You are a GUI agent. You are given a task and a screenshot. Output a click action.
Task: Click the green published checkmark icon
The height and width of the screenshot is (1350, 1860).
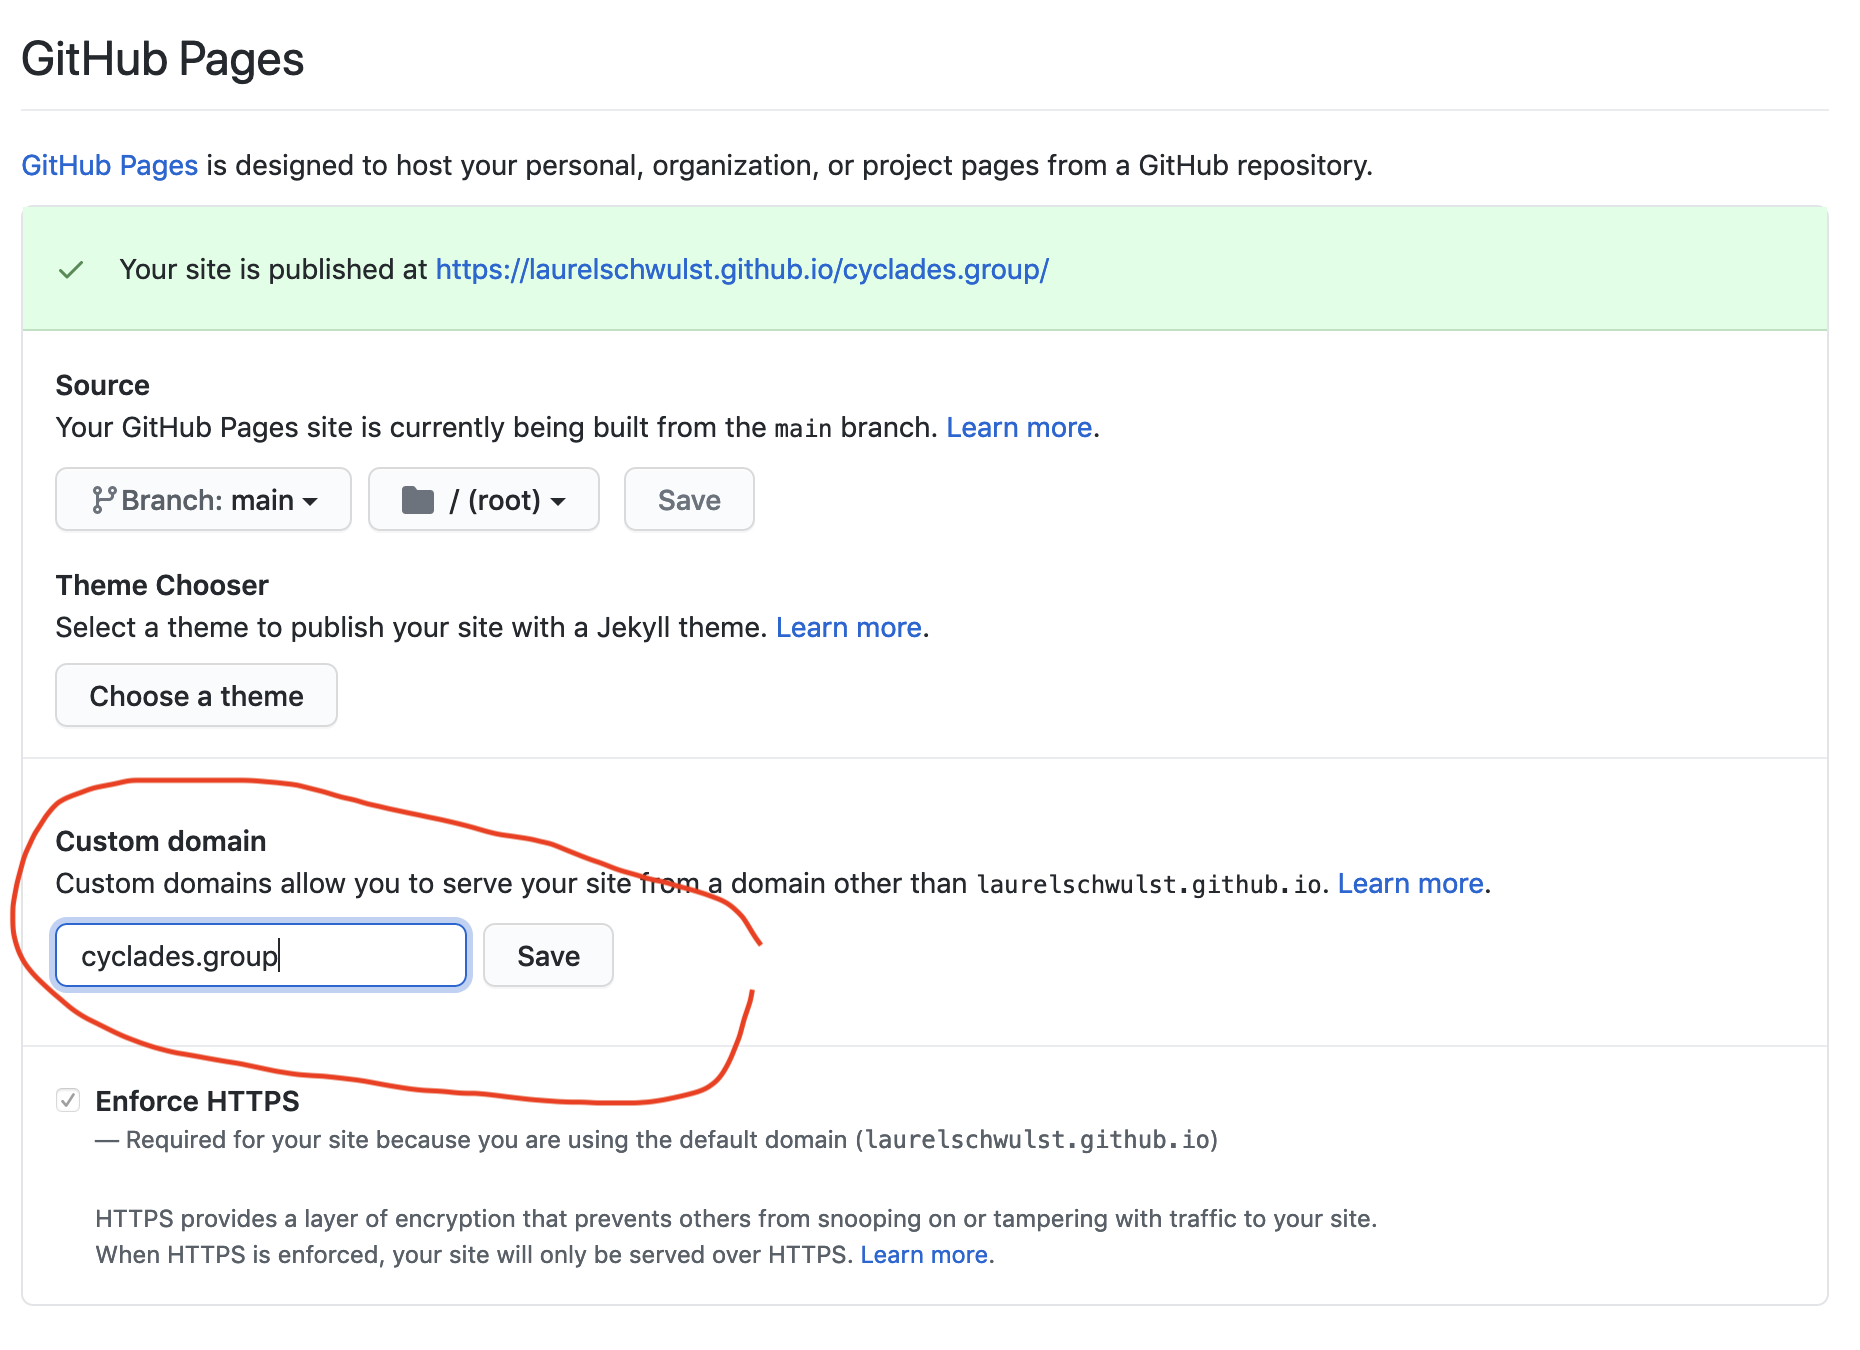pyautogui.click(x=71, y=270)
